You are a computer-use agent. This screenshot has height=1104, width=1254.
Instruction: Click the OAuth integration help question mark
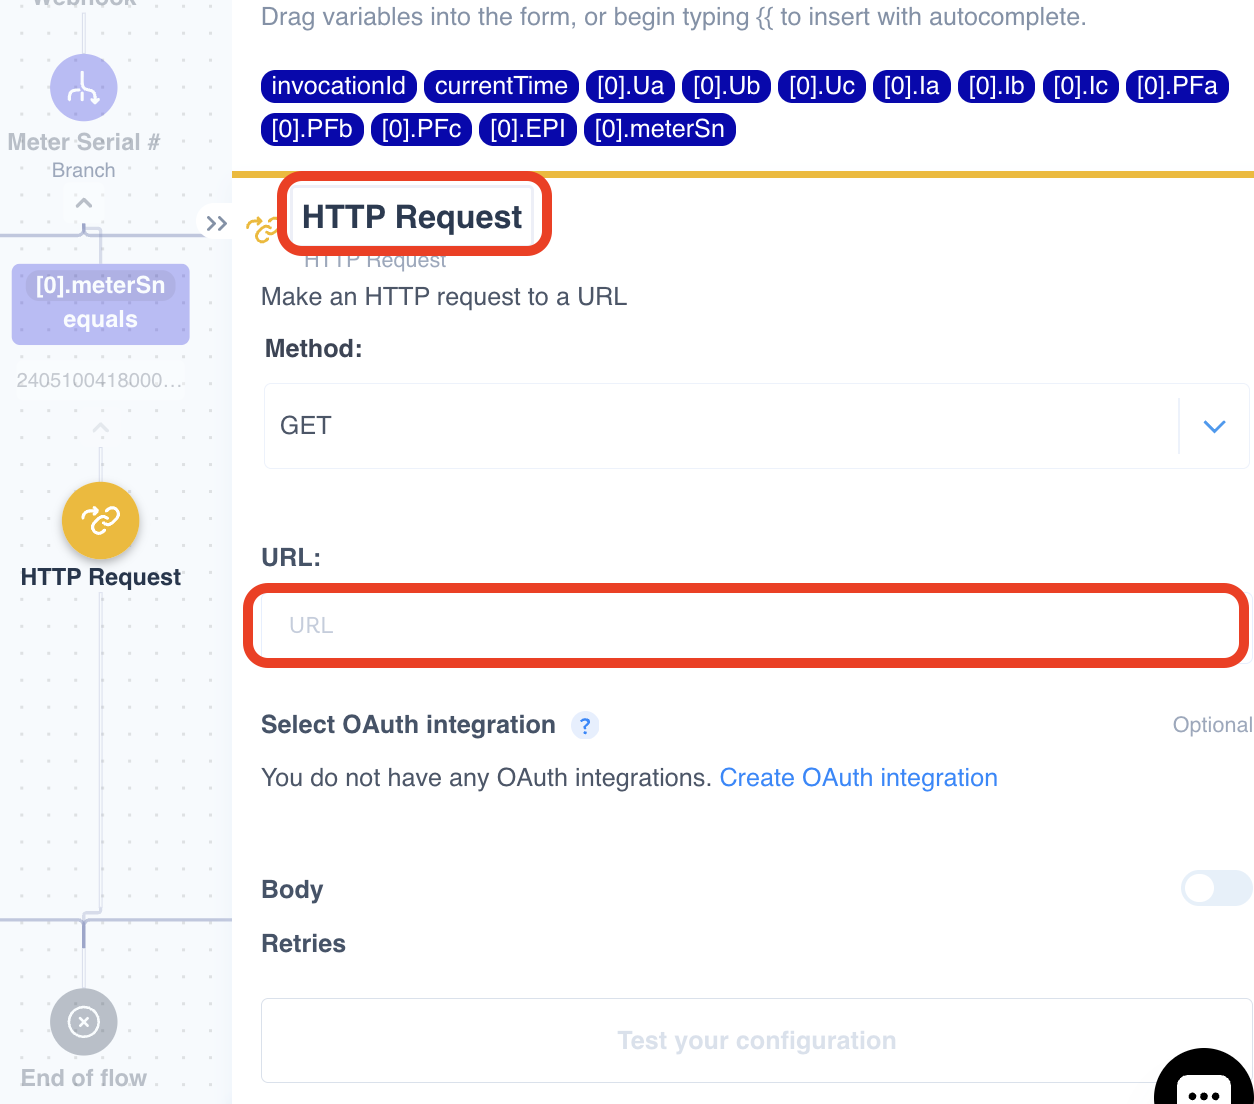pos(585,725)
